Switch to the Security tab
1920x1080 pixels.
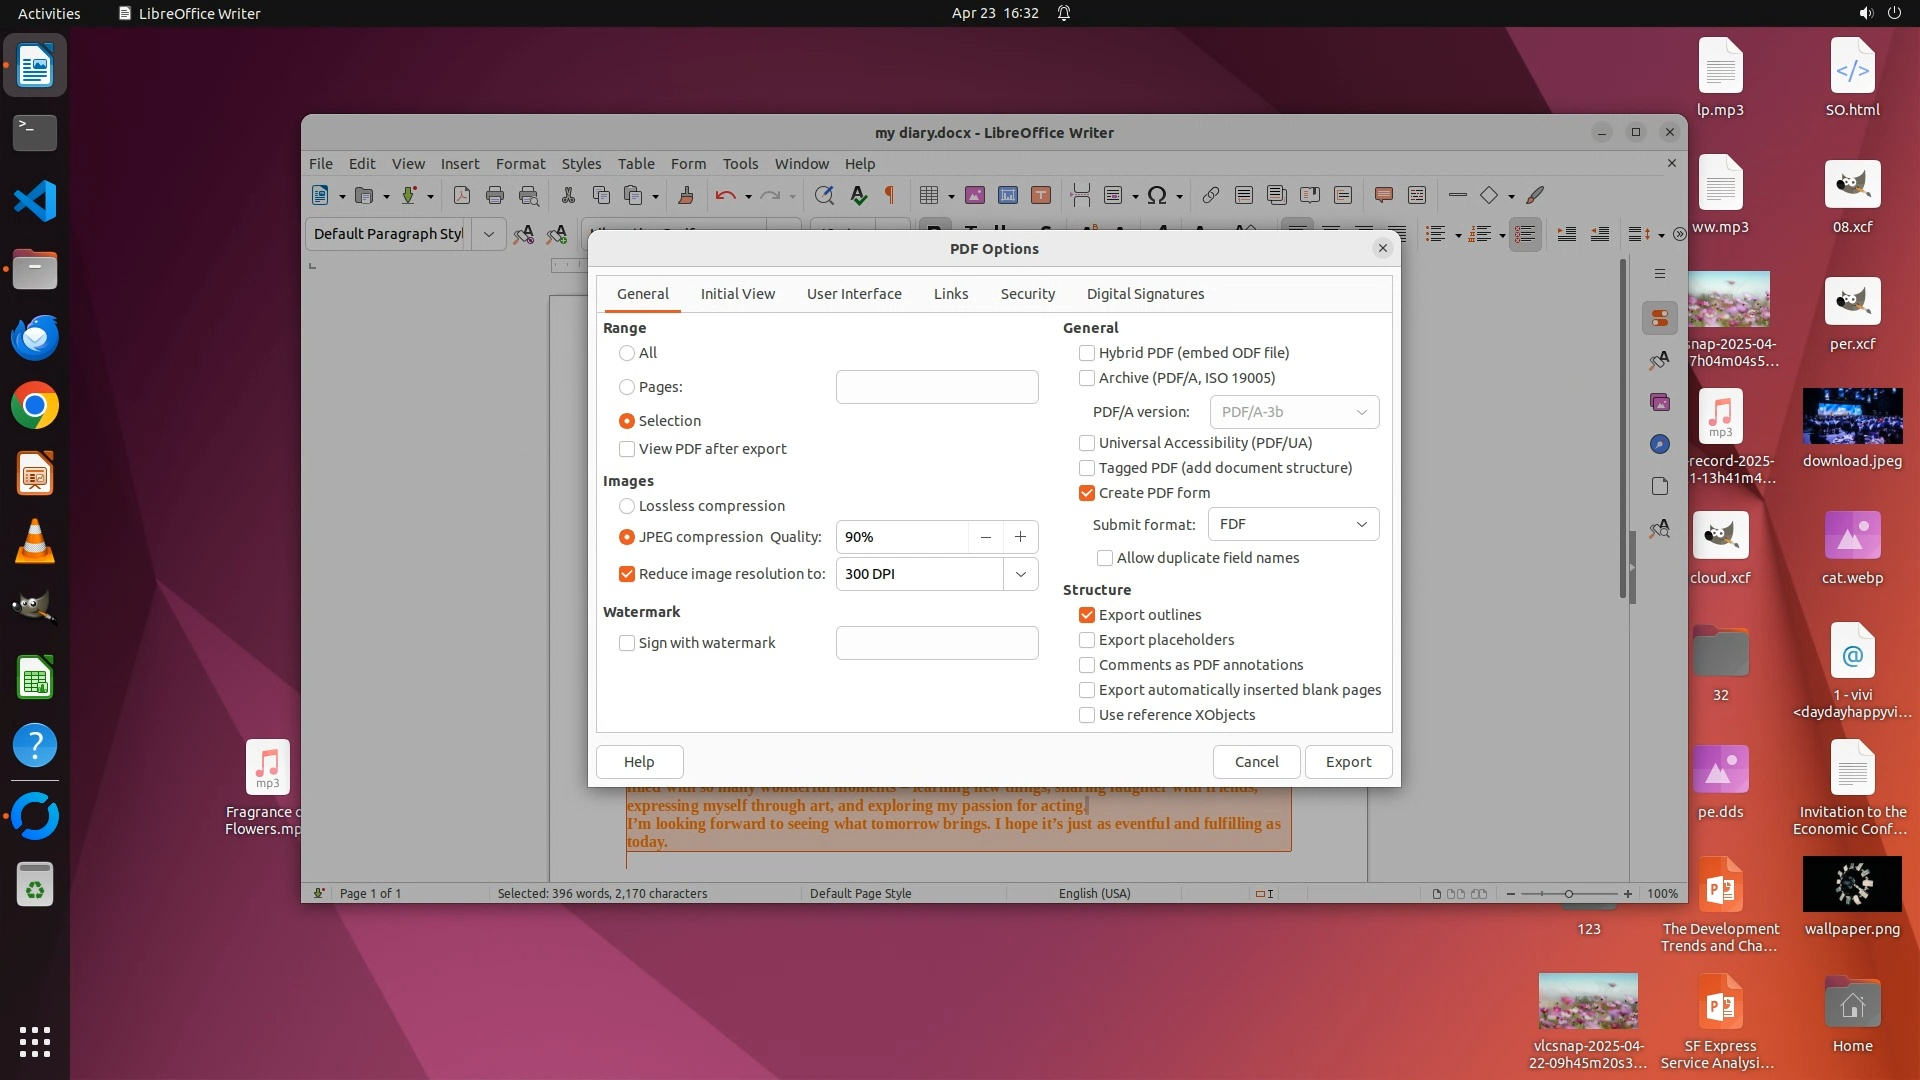coord(1027,294)
